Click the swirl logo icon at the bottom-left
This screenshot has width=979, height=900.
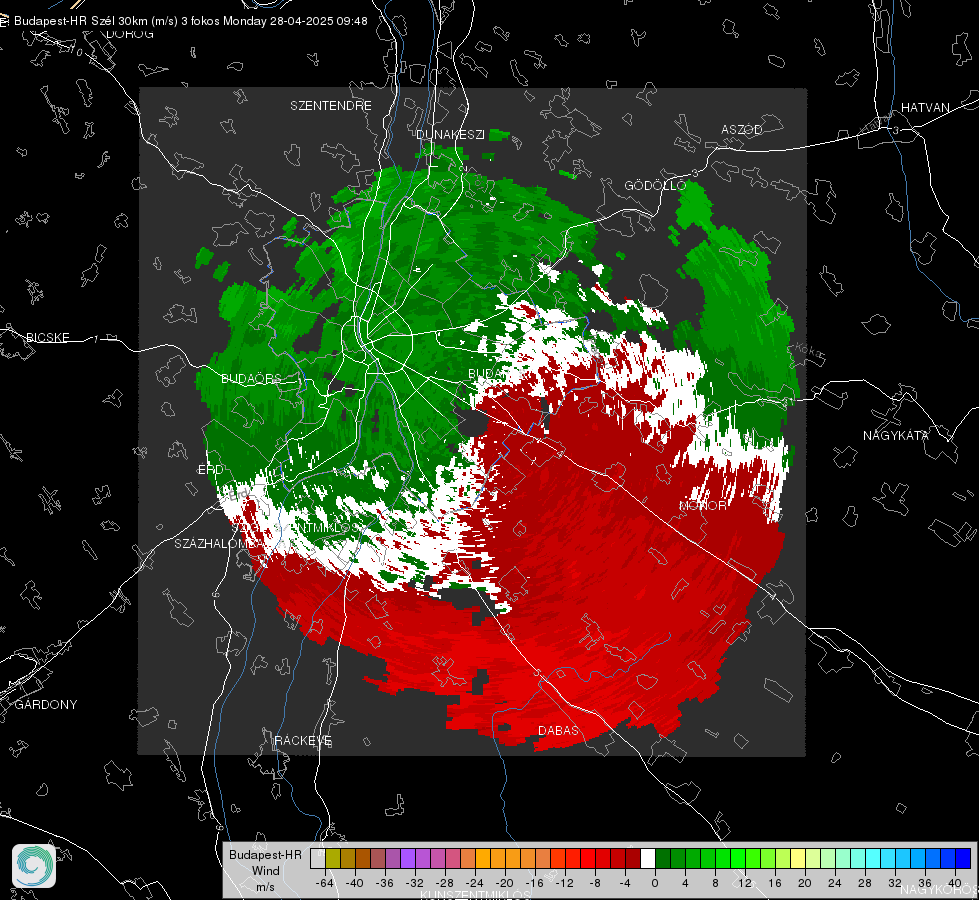click(34, 866)
